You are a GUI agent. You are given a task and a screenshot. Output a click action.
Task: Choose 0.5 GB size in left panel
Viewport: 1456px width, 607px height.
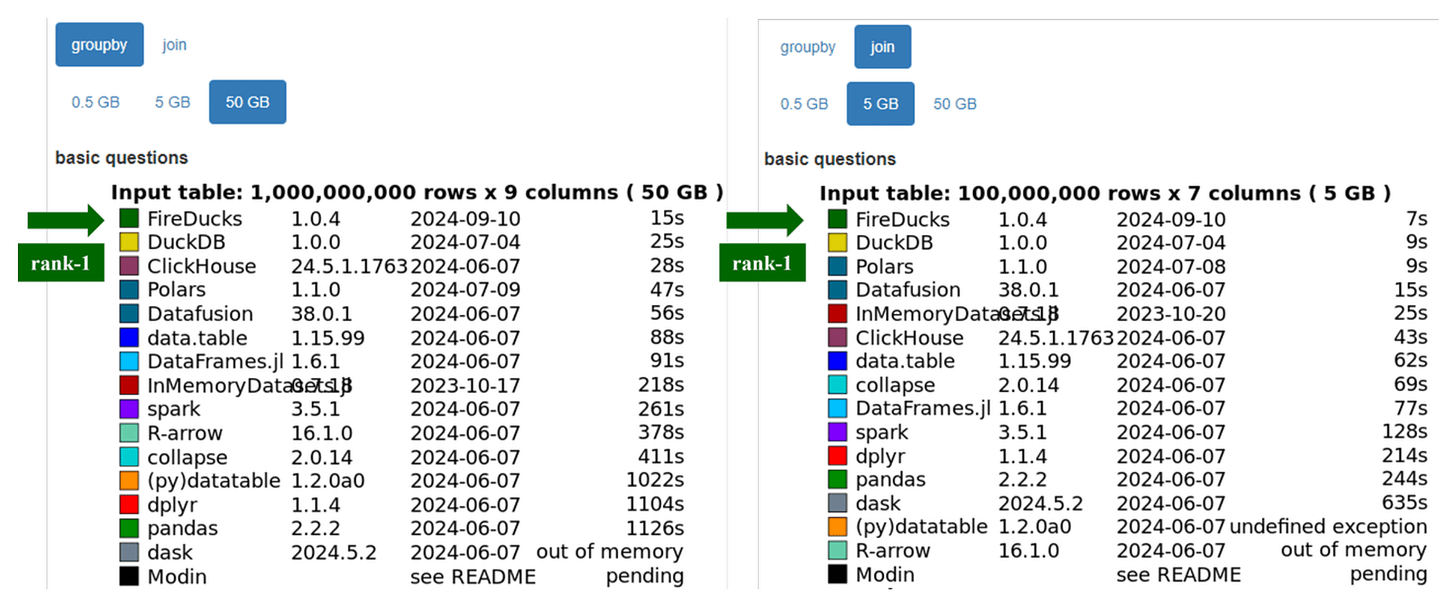tap(95, 102)
